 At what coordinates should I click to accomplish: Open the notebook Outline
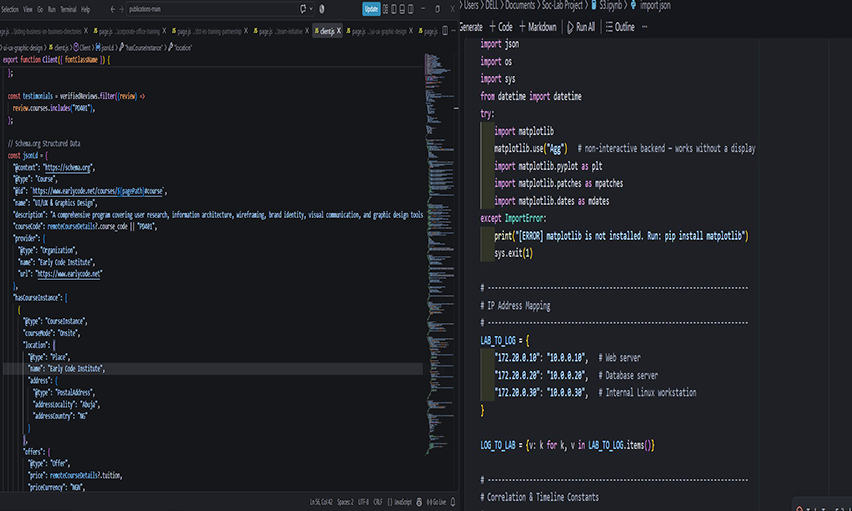(x=620, y=27)
